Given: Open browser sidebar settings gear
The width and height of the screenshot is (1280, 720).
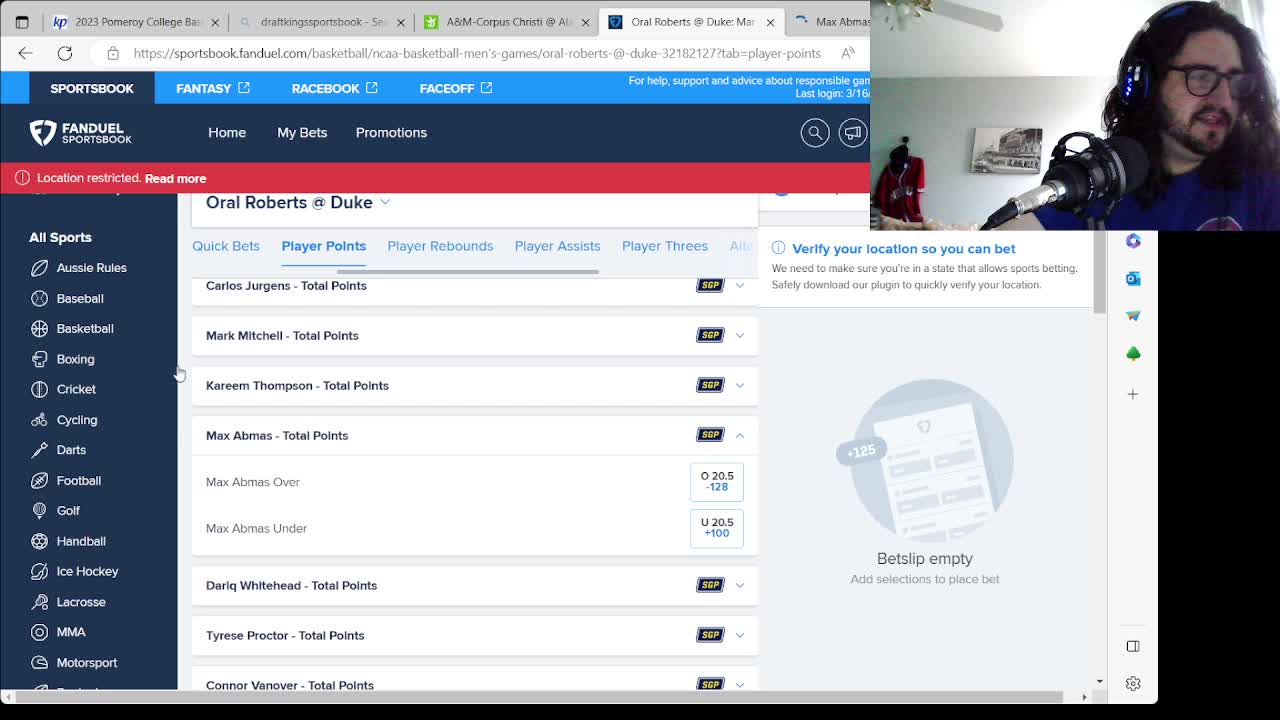Looking at the screenshot, I should coord(1133,684).
